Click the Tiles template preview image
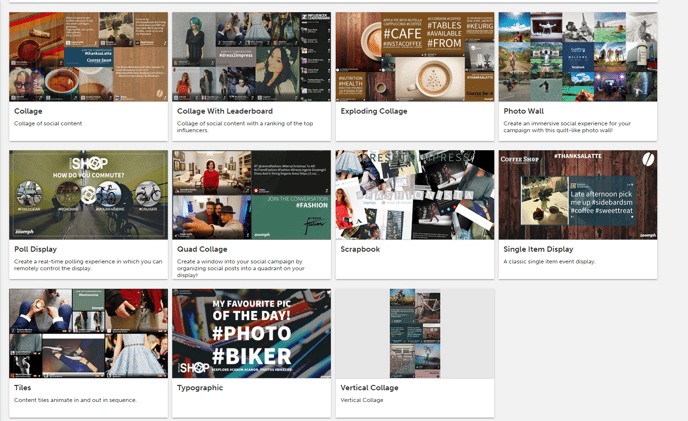Image resolution: width=688 pixels, height=421 pixels. pos(88,333)
